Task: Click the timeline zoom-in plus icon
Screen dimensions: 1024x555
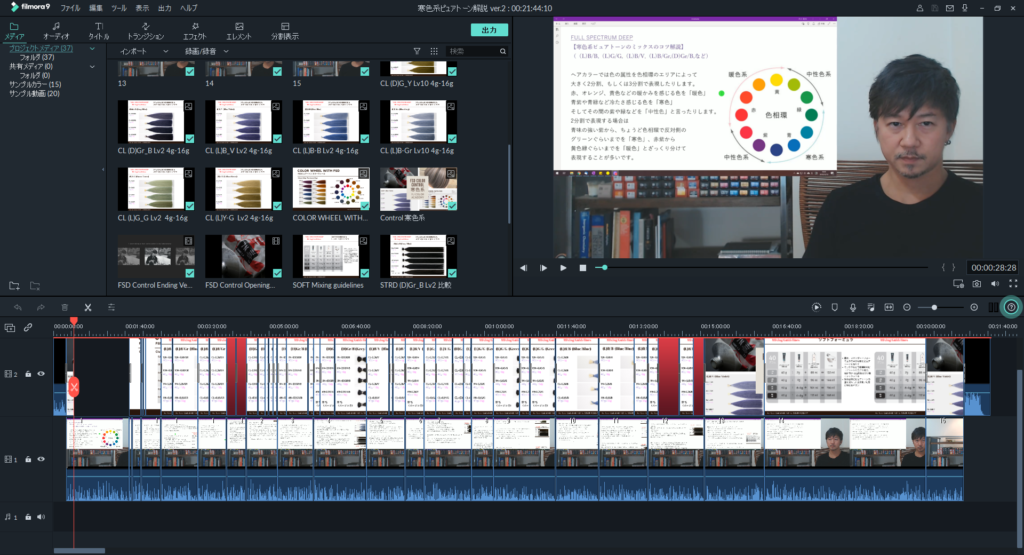Action: coord(974,307)
